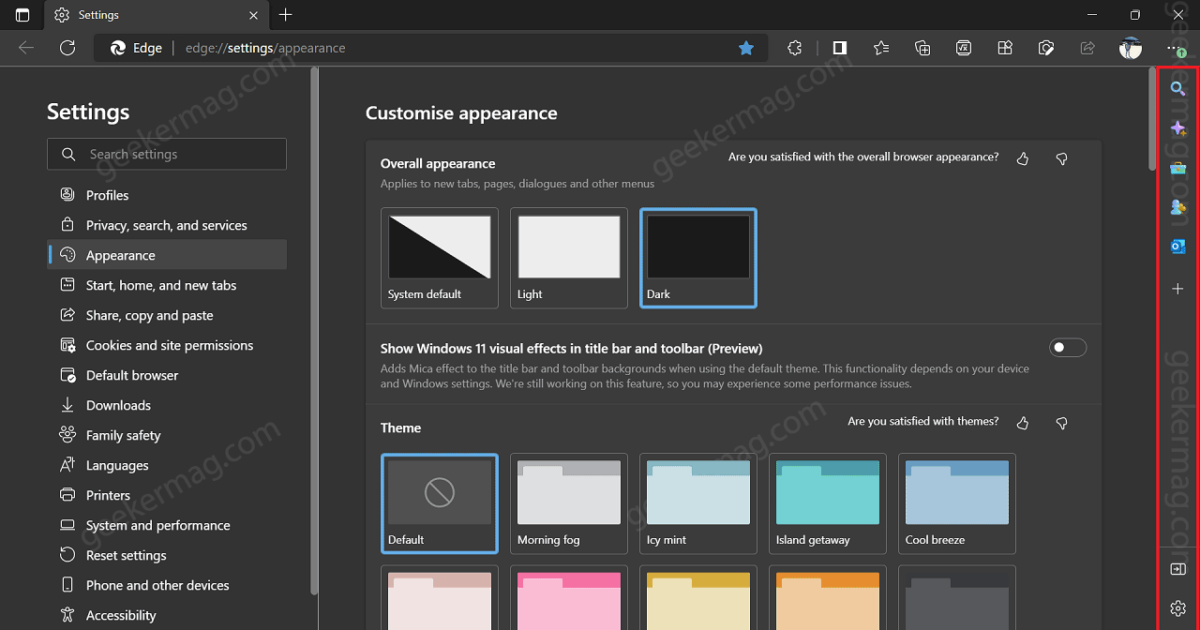
Task: Open the Settings and more ellipsis menu
Action: pos(1175,47)
